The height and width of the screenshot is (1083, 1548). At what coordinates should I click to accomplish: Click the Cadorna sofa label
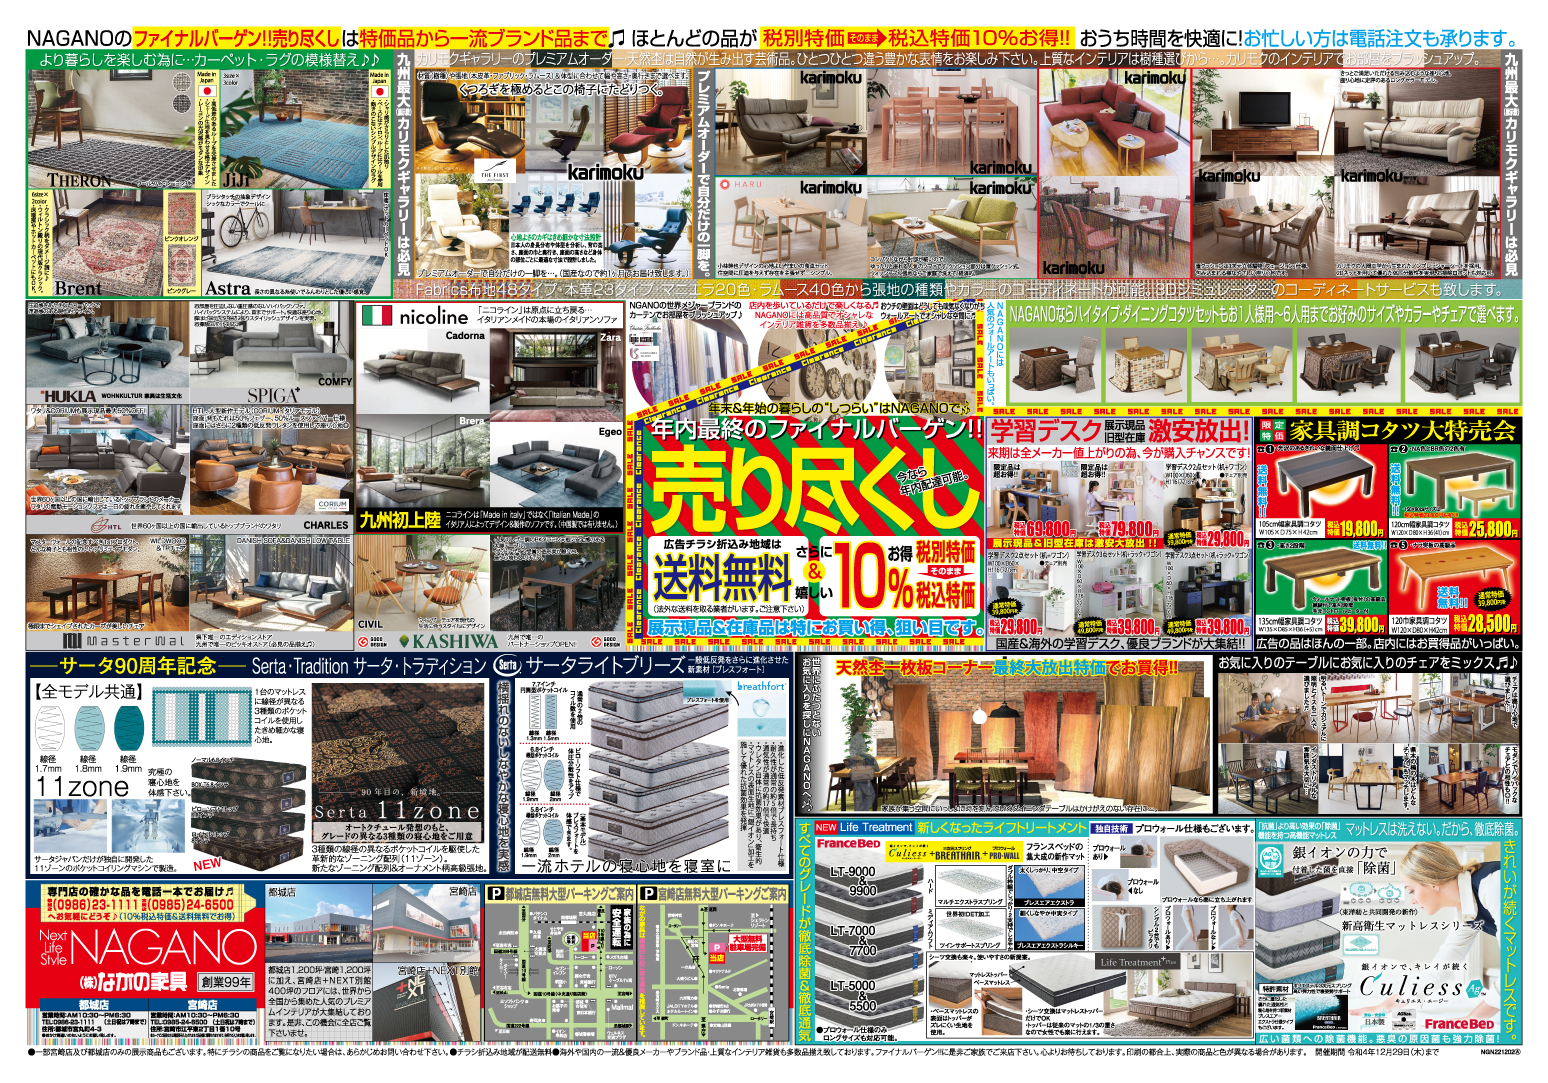coord(465,336)
